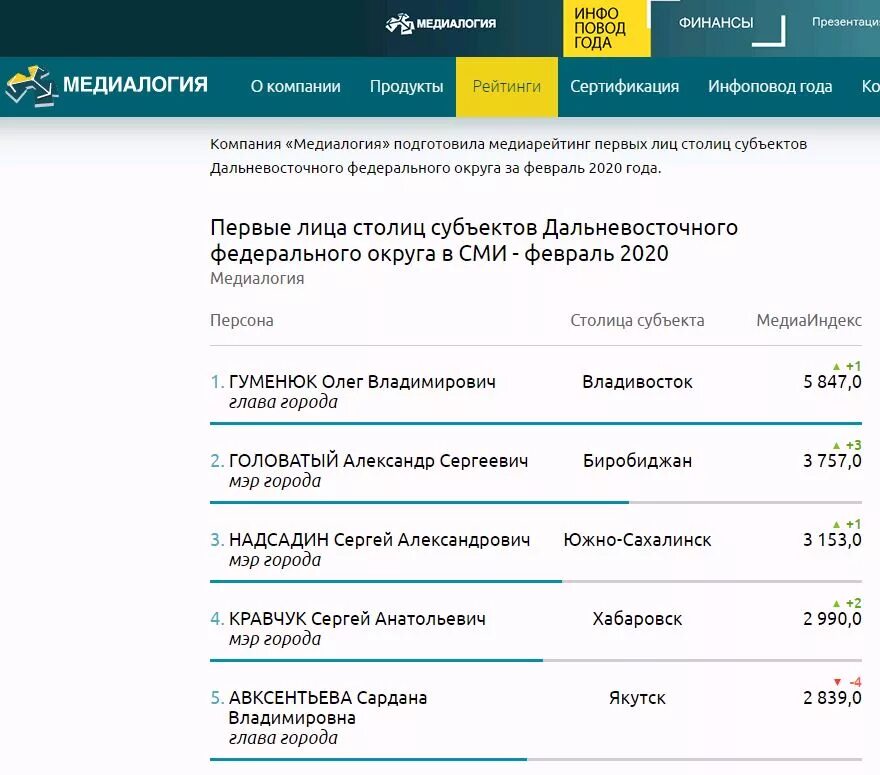Click the 3 153,0 MediaIndex value

click(x=832, y=540)
